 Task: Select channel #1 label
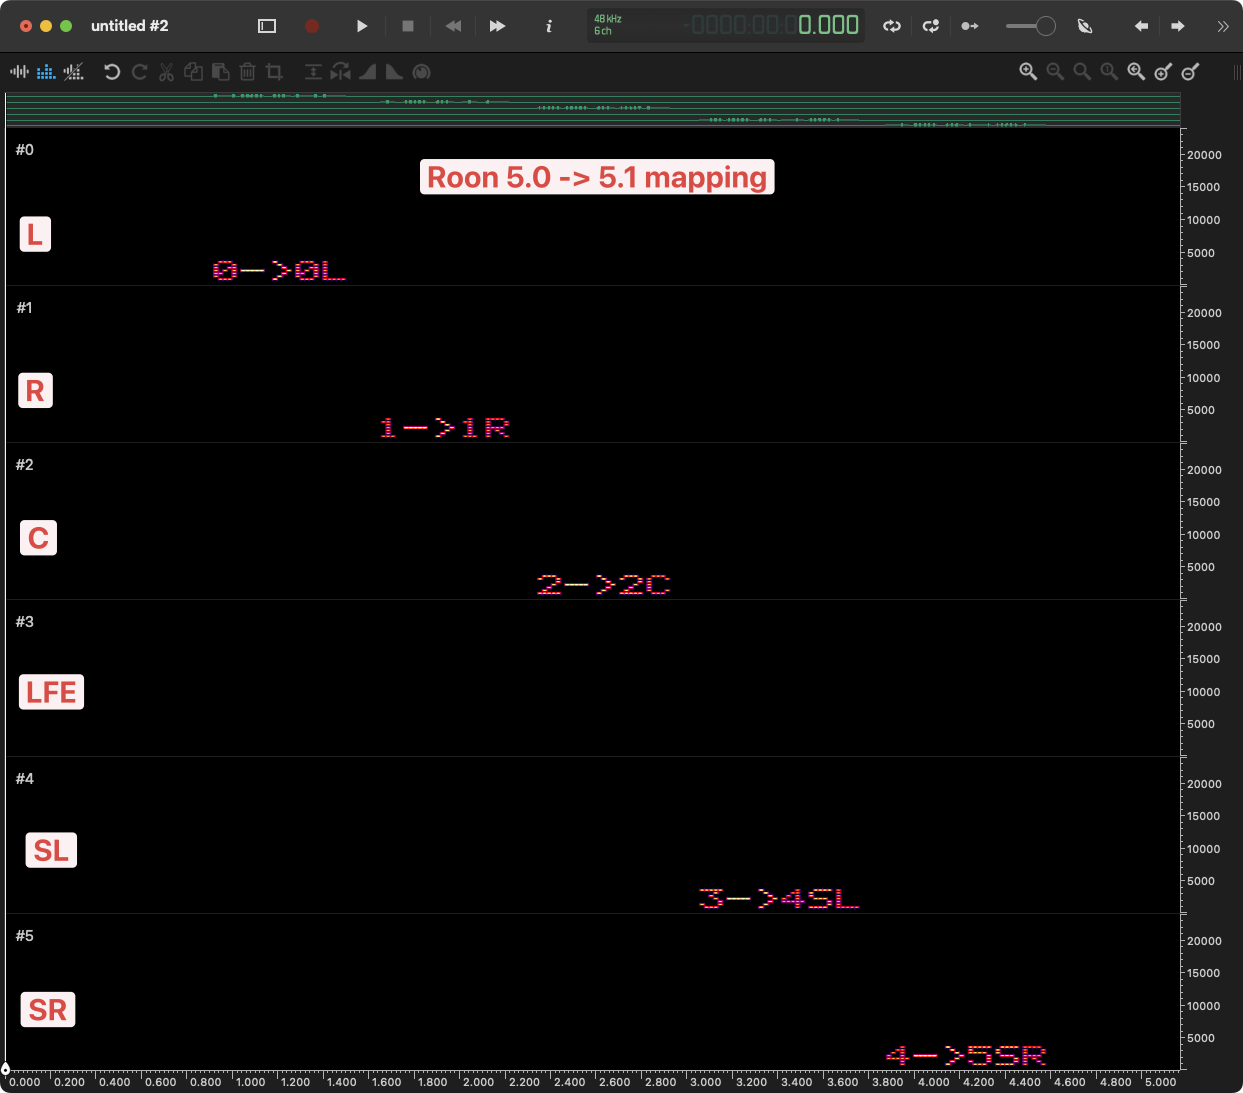[25, 308]
